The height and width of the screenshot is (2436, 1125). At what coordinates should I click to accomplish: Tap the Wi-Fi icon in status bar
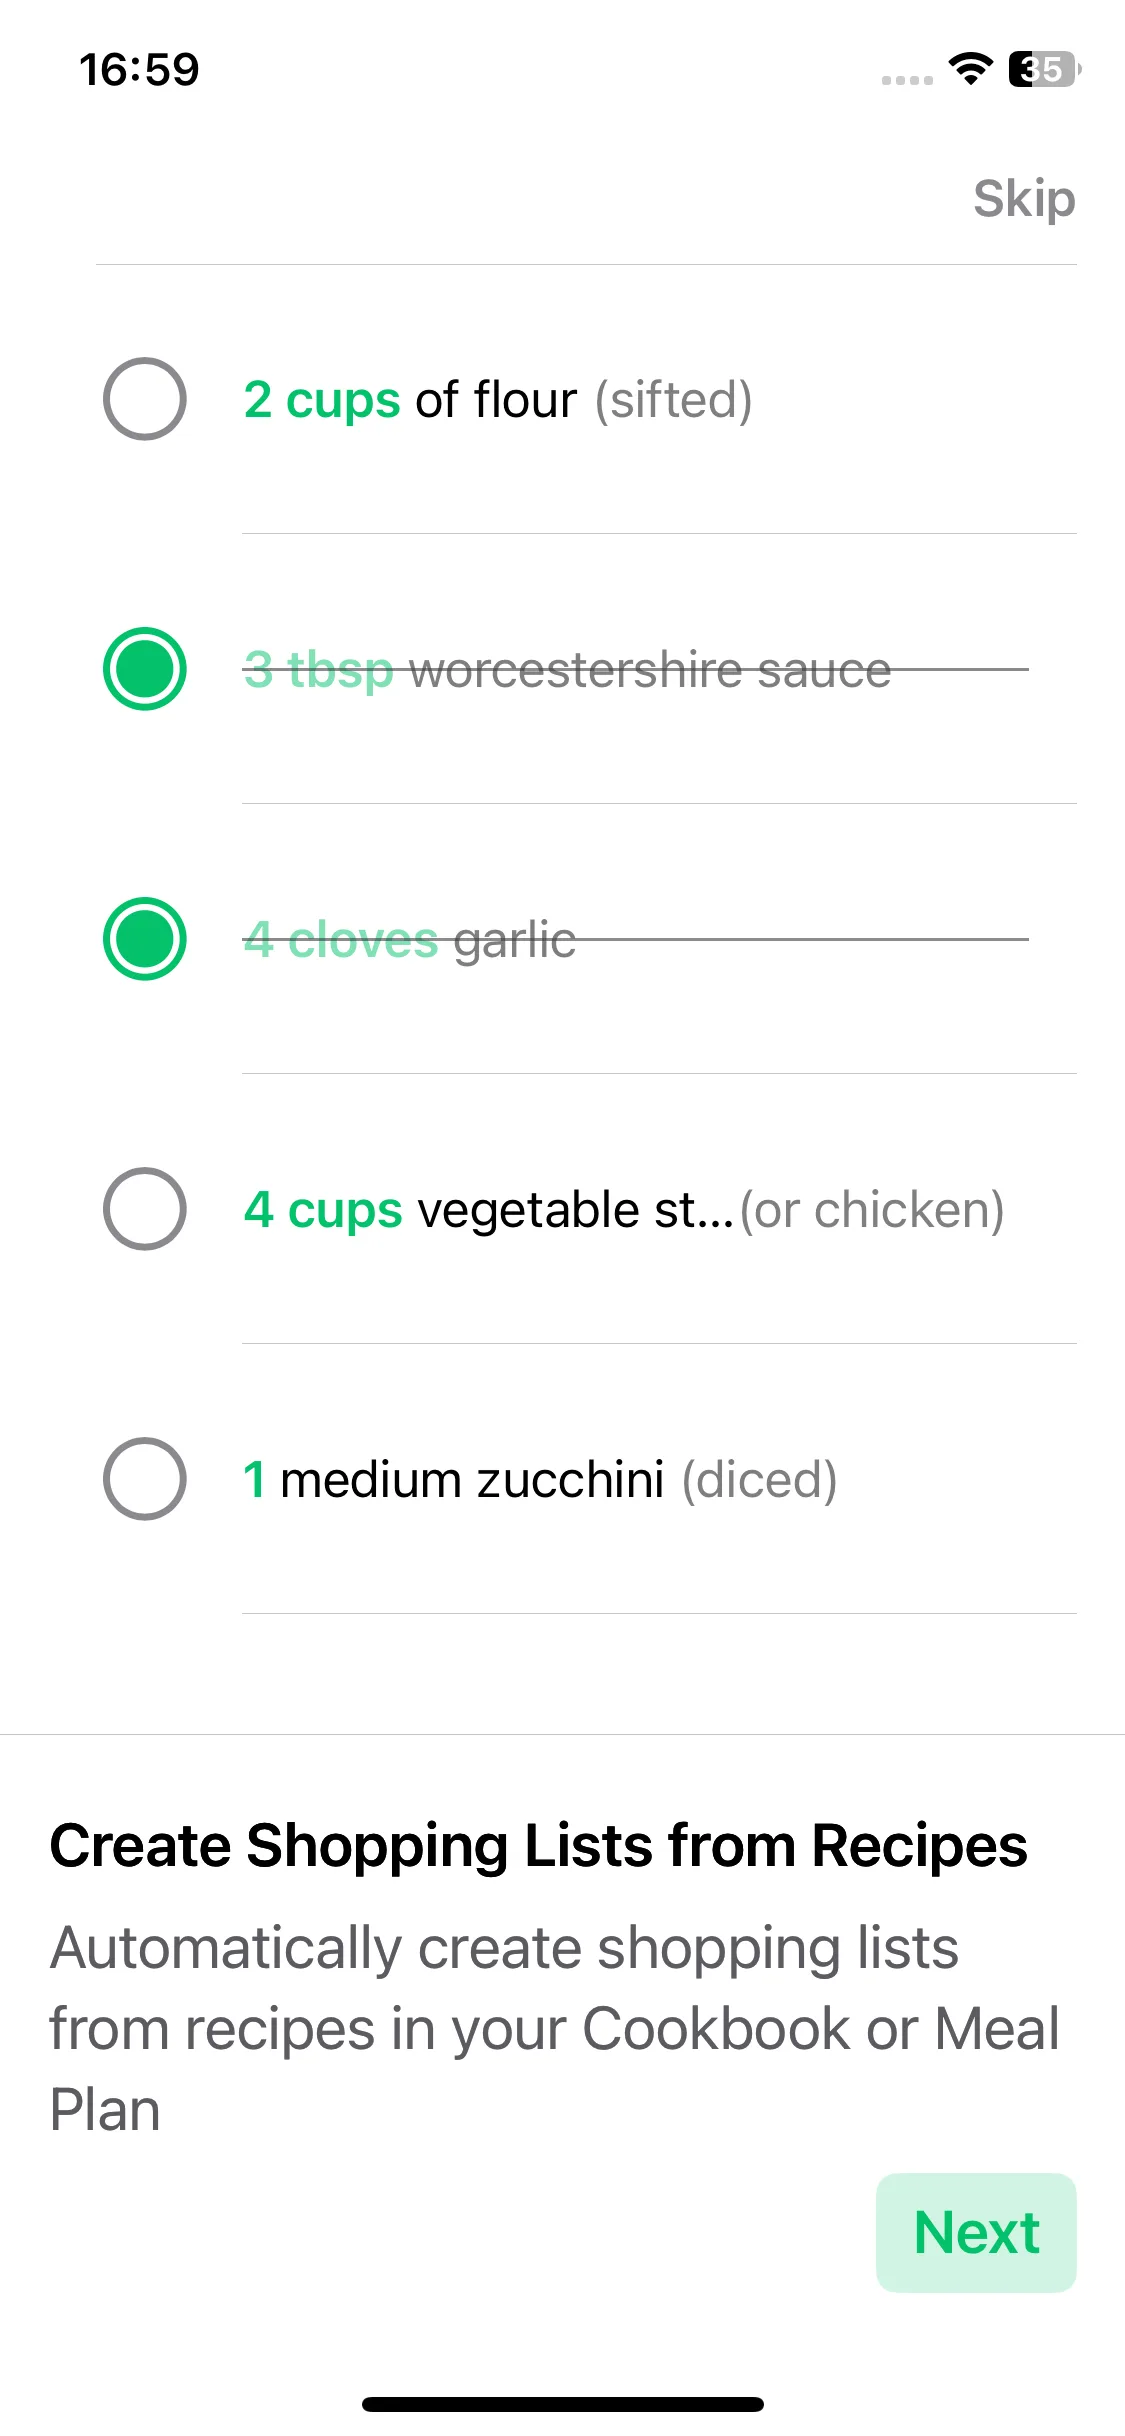click(970, 68)
